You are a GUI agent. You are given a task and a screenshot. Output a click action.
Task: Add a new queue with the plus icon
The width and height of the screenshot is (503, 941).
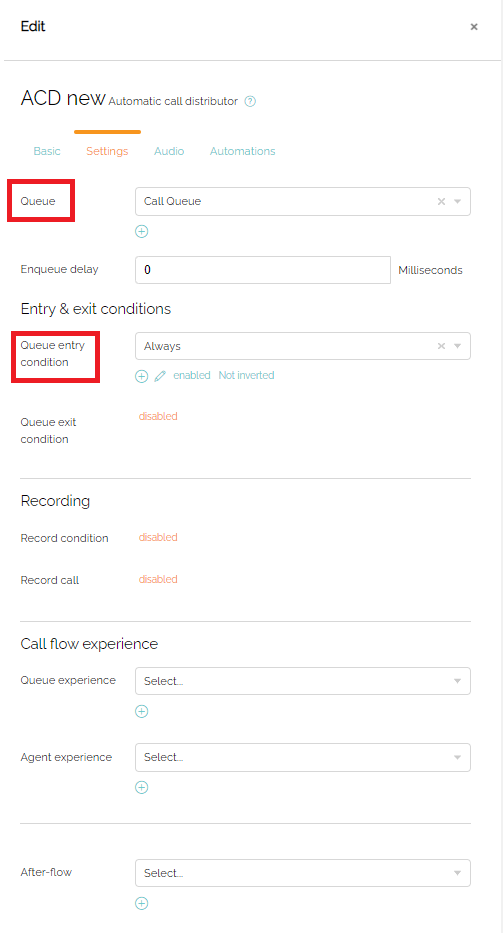pos(142,231)
